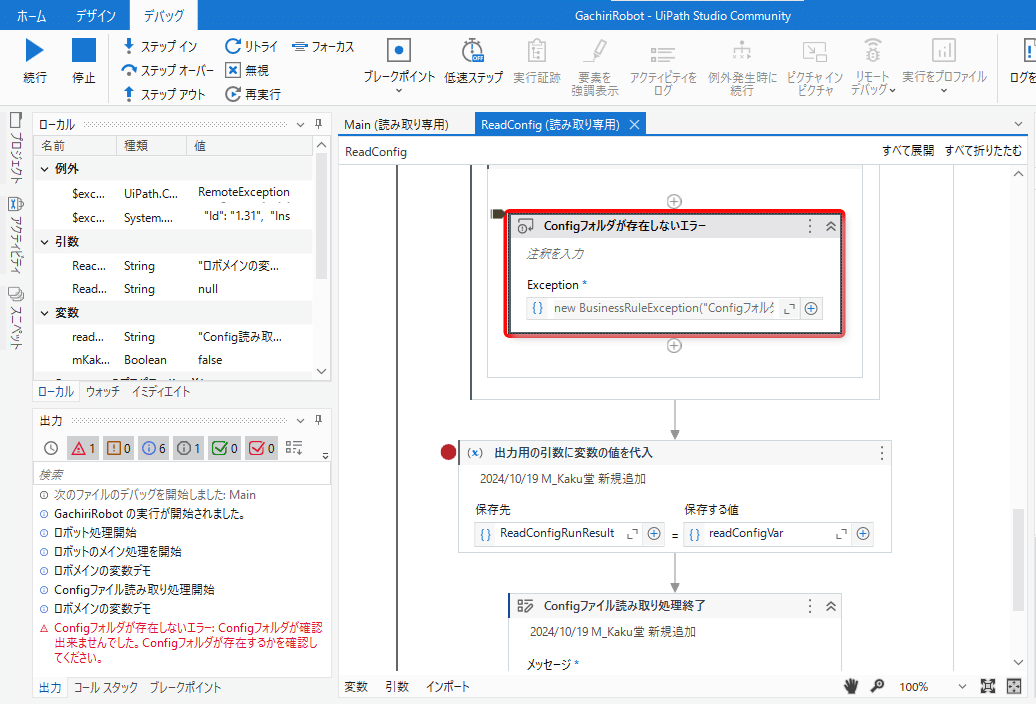The image size is (1036, 704).
Task: Toggle info messages filter showing 6
Action: pos(154,448)
